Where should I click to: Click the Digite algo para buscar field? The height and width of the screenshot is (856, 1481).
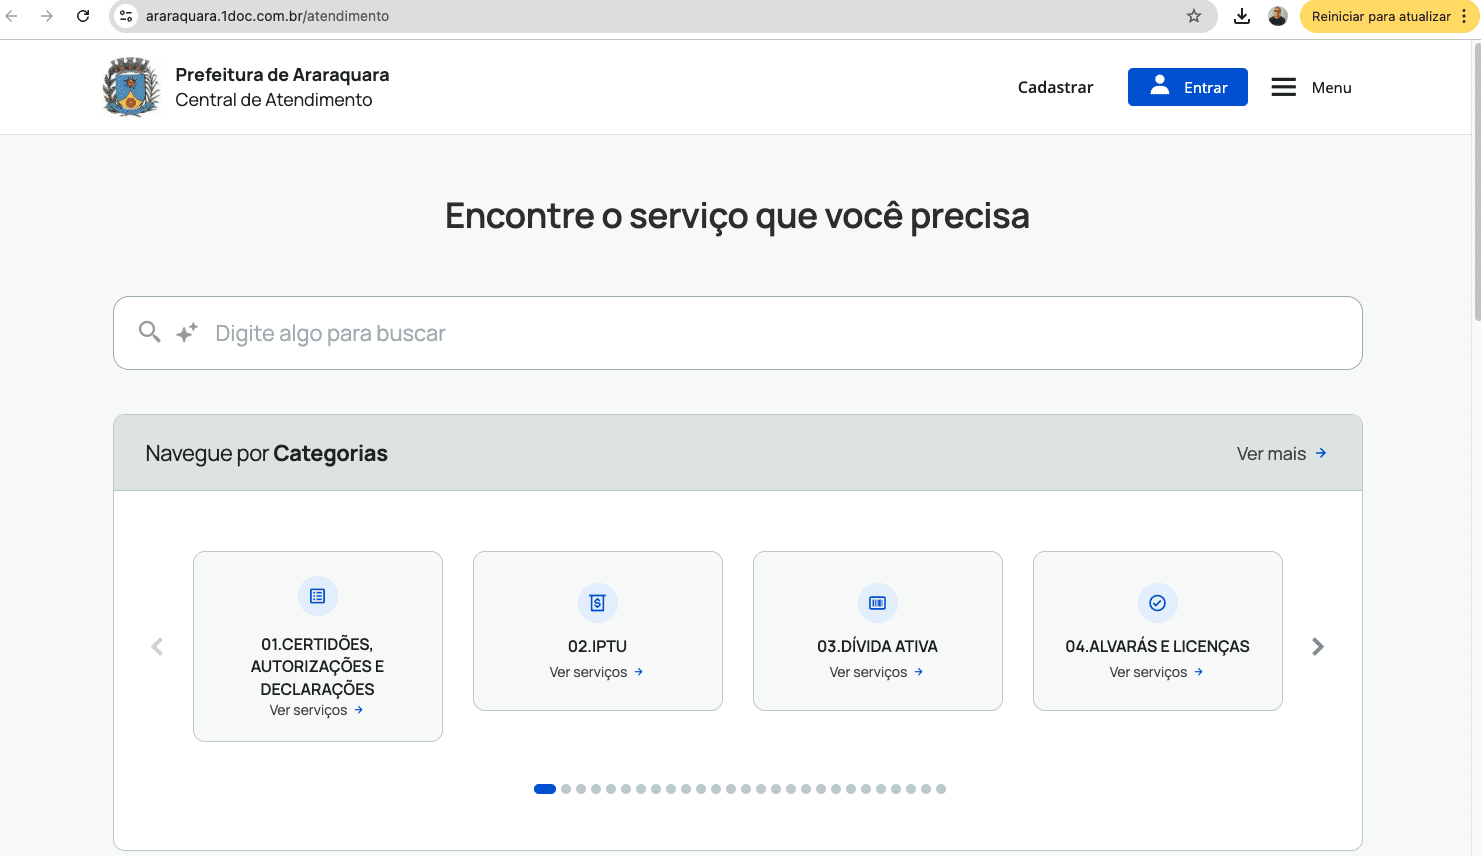(738, 333)
